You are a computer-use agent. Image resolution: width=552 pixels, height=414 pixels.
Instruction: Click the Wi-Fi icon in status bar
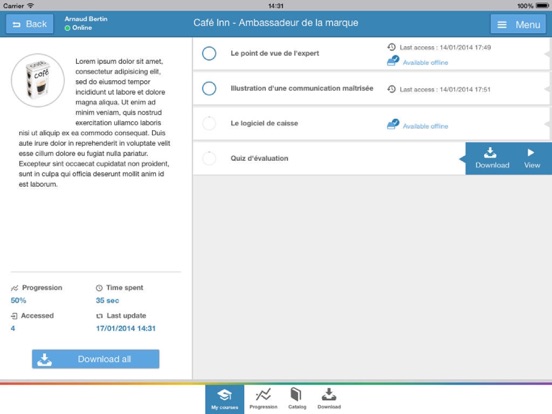pos(31,5)
